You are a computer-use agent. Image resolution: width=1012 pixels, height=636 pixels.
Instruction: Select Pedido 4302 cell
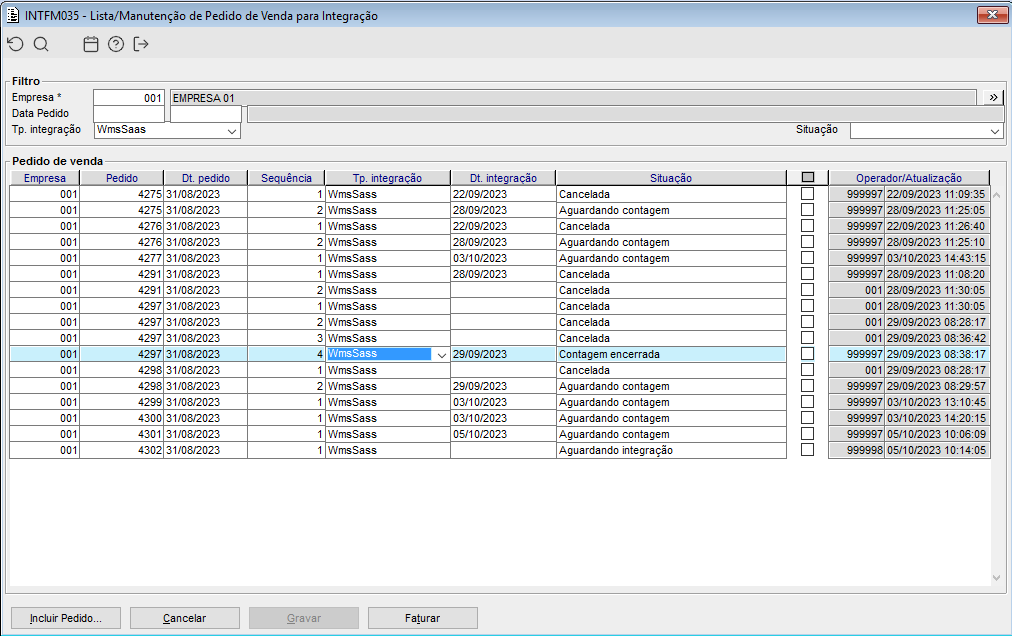pyautogui.click(x=121, y=451)
